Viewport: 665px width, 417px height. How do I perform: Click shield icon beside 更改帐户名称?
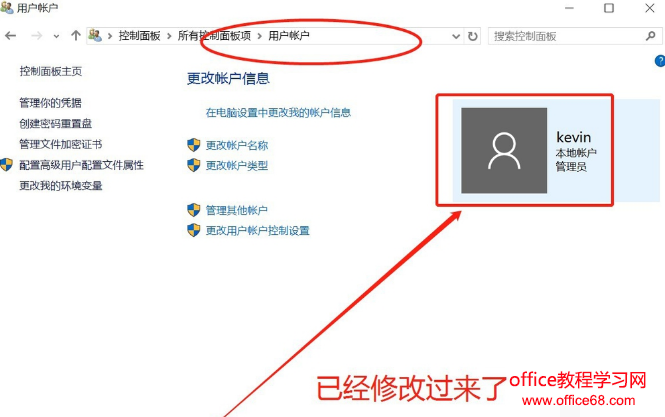pos(194,145)
